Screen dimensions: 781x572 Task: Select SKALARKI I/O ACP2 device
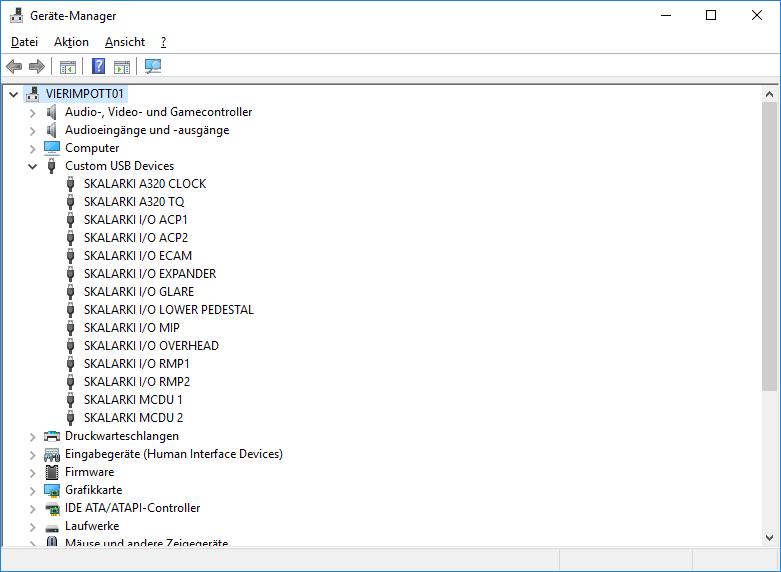(x=136, y=238)
